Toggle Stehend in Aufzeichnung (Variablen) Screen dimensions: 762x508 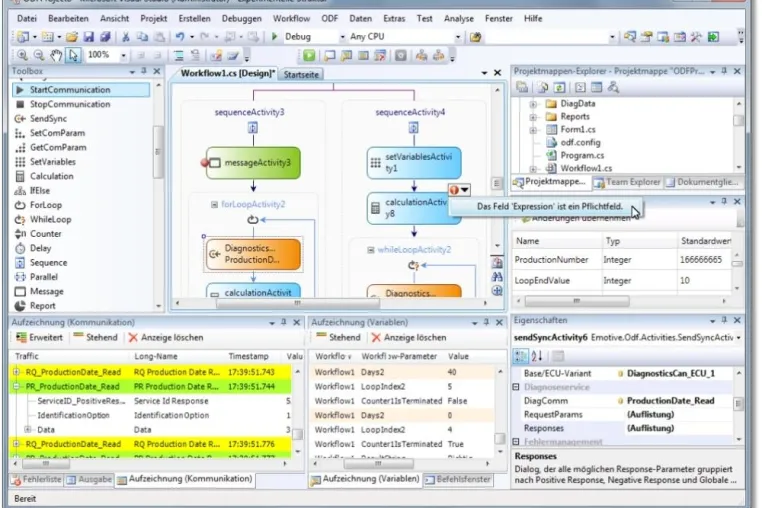pos(339,337)
